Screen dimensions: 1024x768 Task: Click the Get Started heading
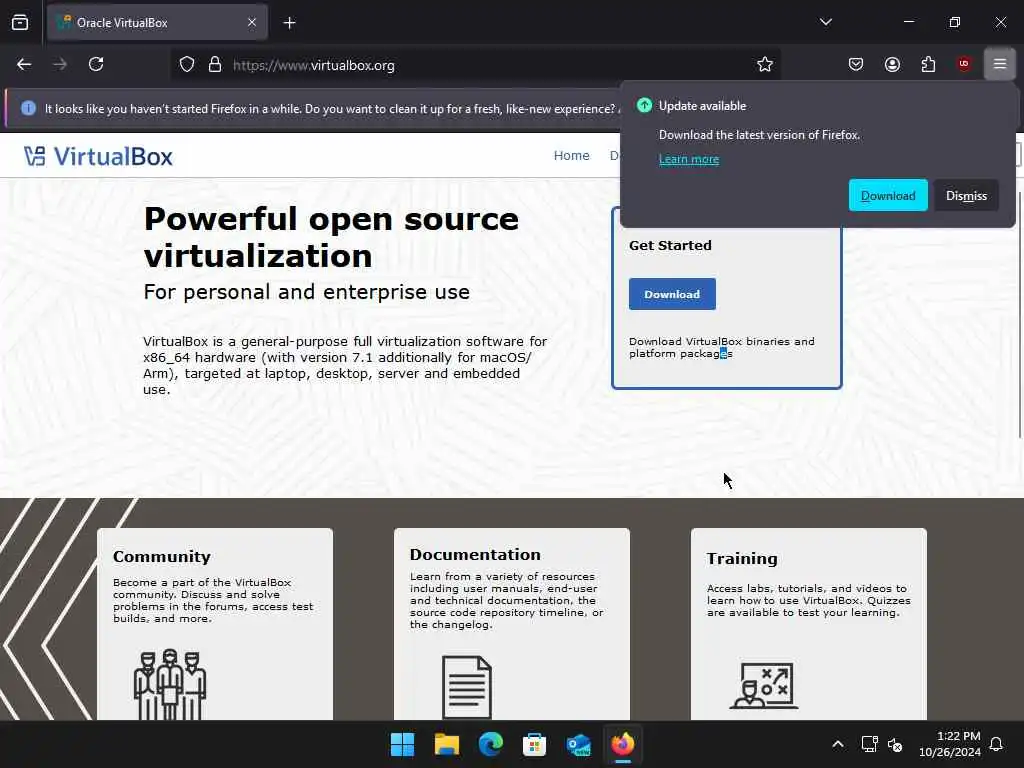670,246
